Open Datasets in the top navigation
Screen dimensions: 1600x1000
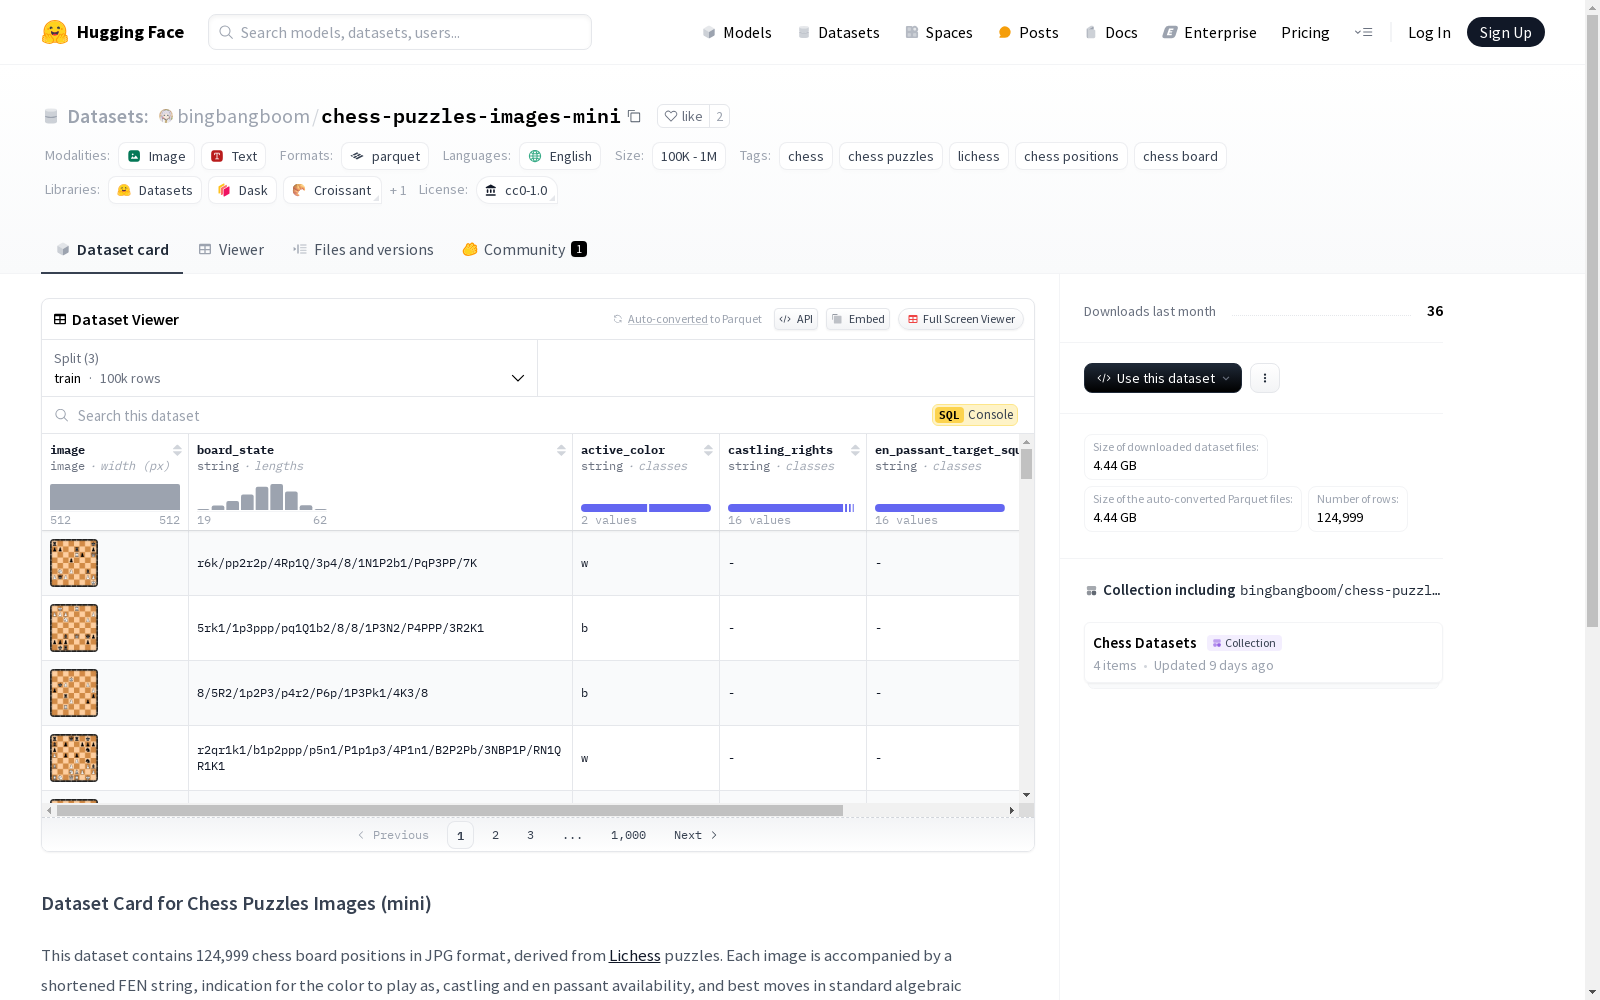[838, 32]
